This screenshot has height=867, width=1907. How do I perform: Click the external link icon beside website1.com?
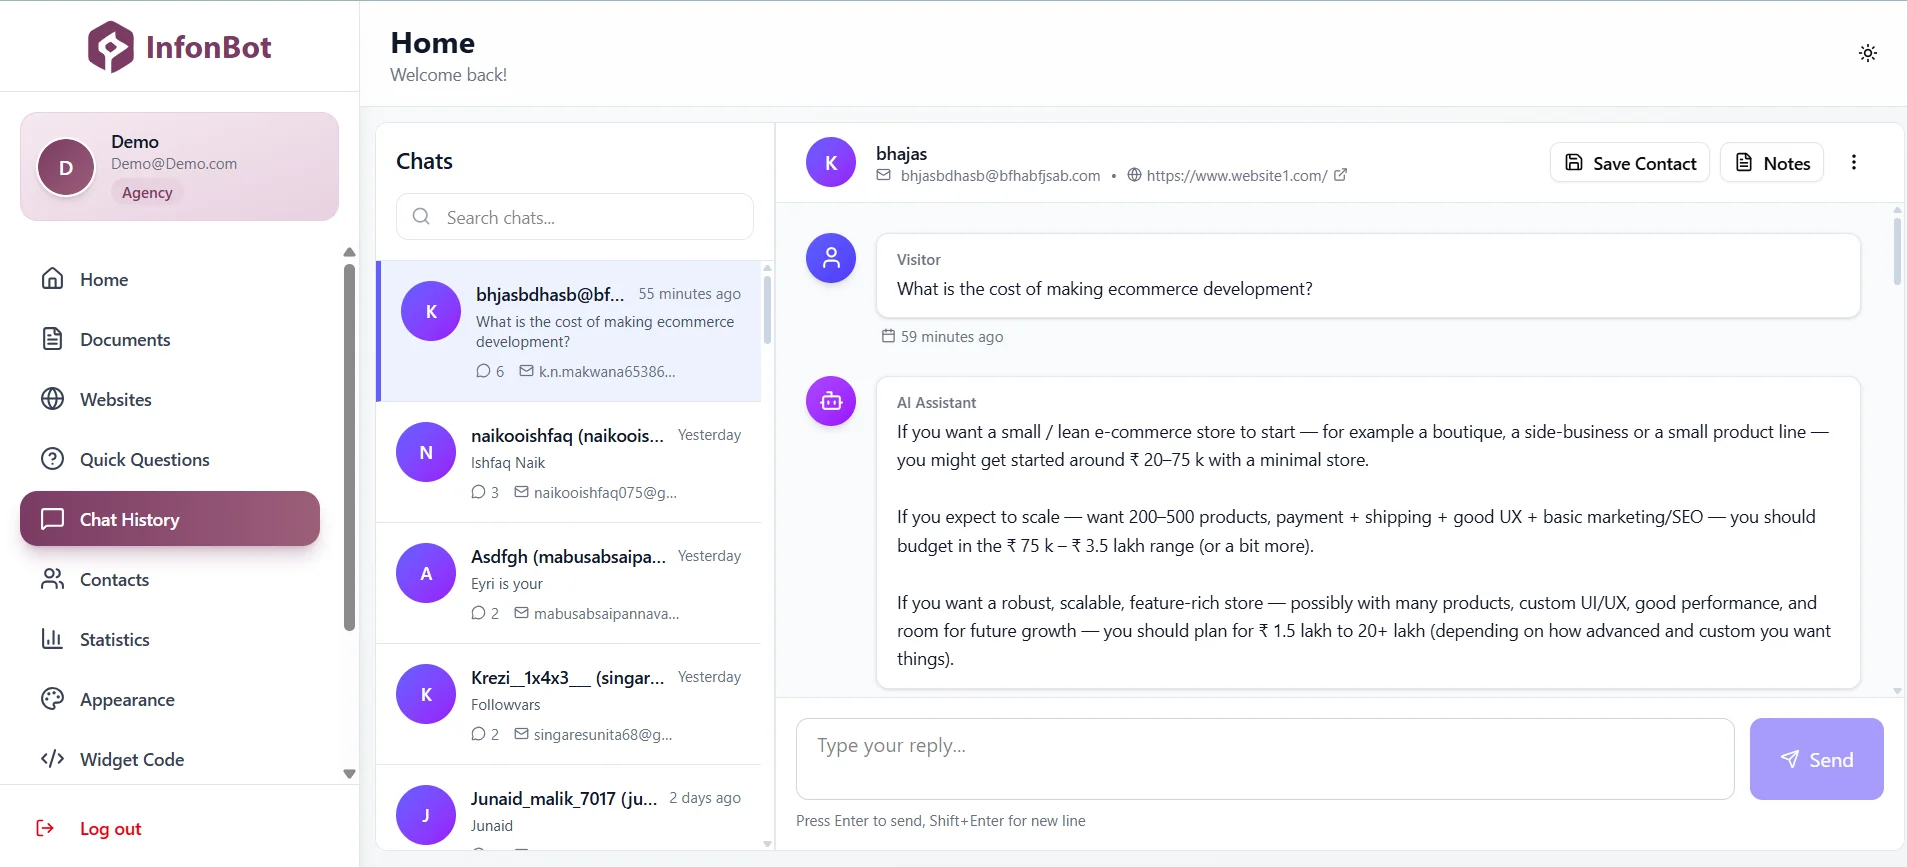[x=1340, y=174]
